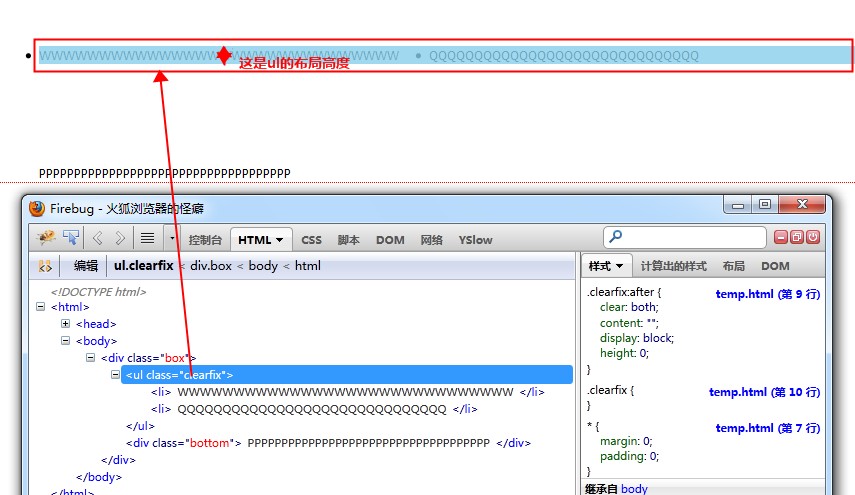855x495 pixels.
Task: Select body in the breadcrumb path
Action: 263,266
